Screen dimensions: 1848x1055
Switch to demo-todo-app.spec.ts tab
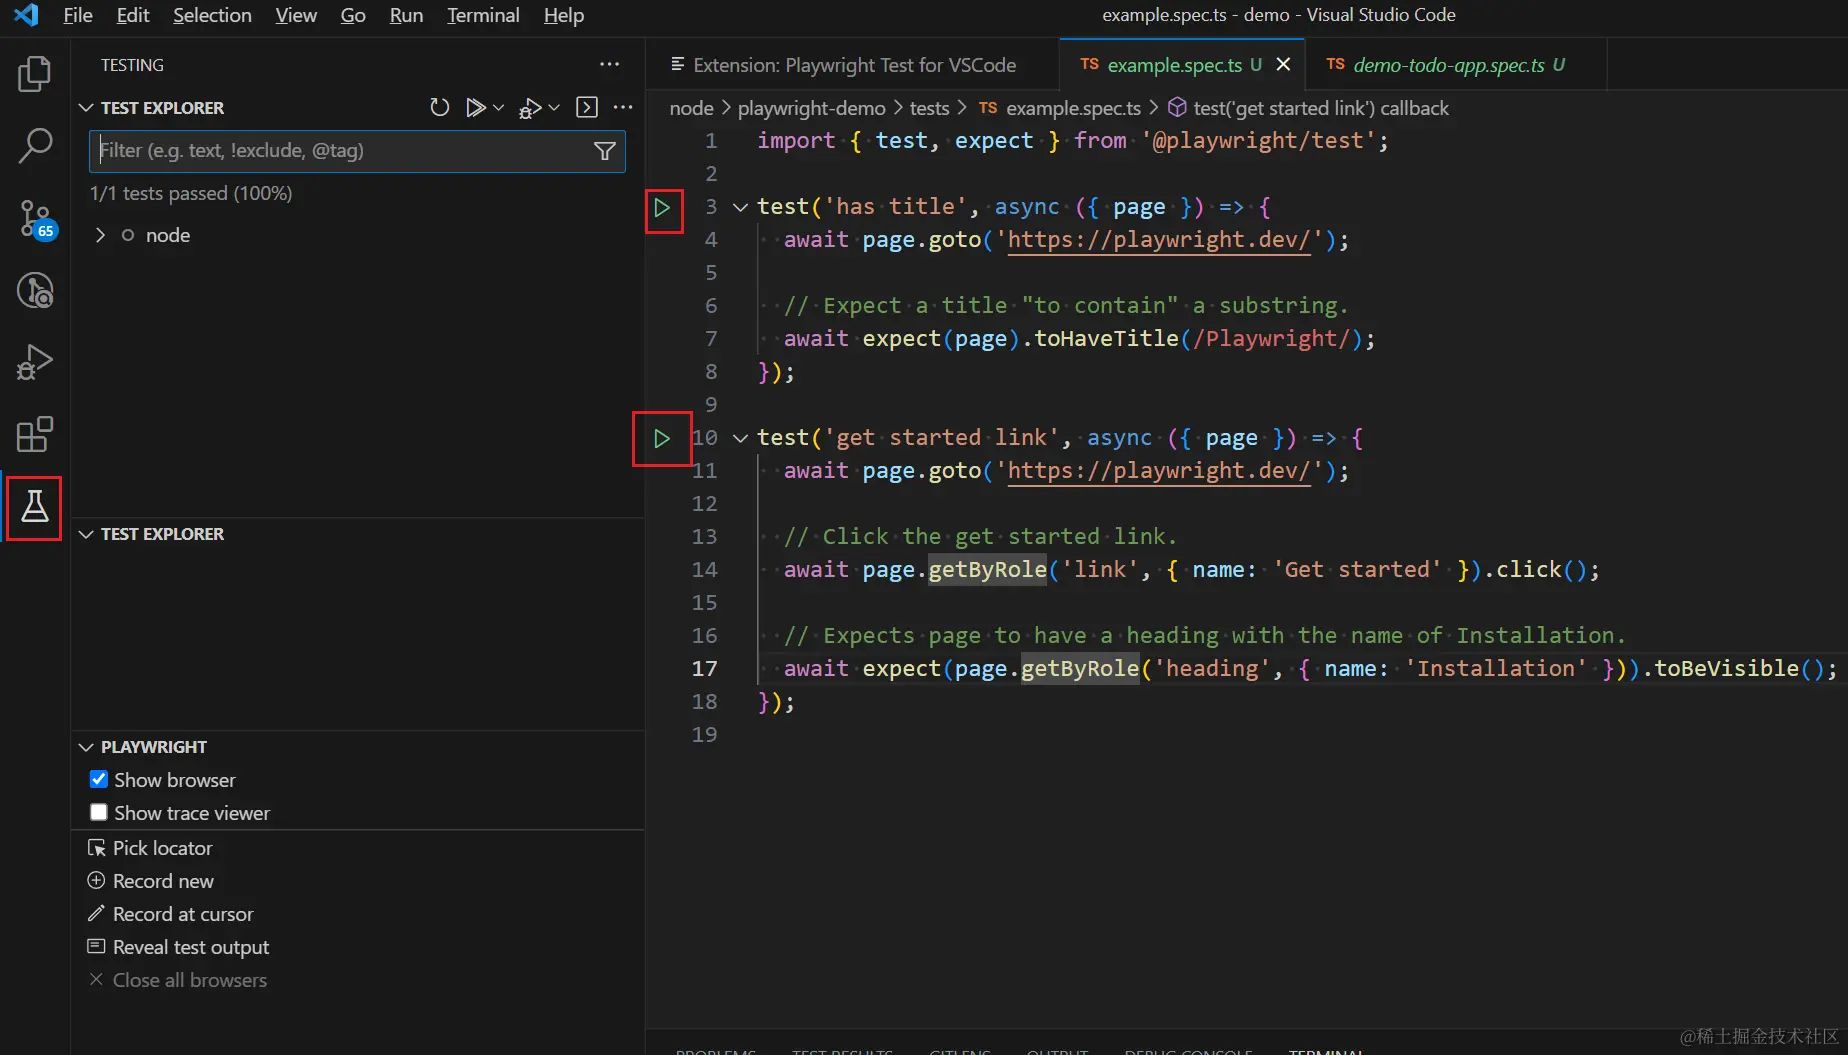pos(1447,65)
